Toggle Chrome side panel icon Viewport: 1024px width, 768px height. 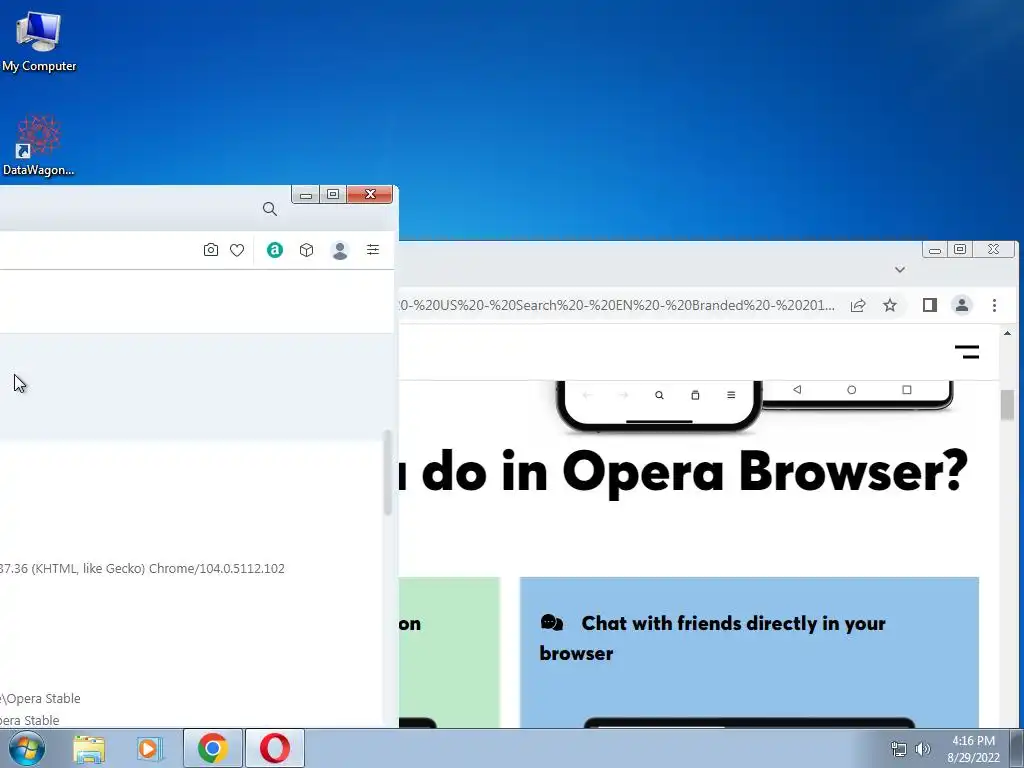[929, 305]
